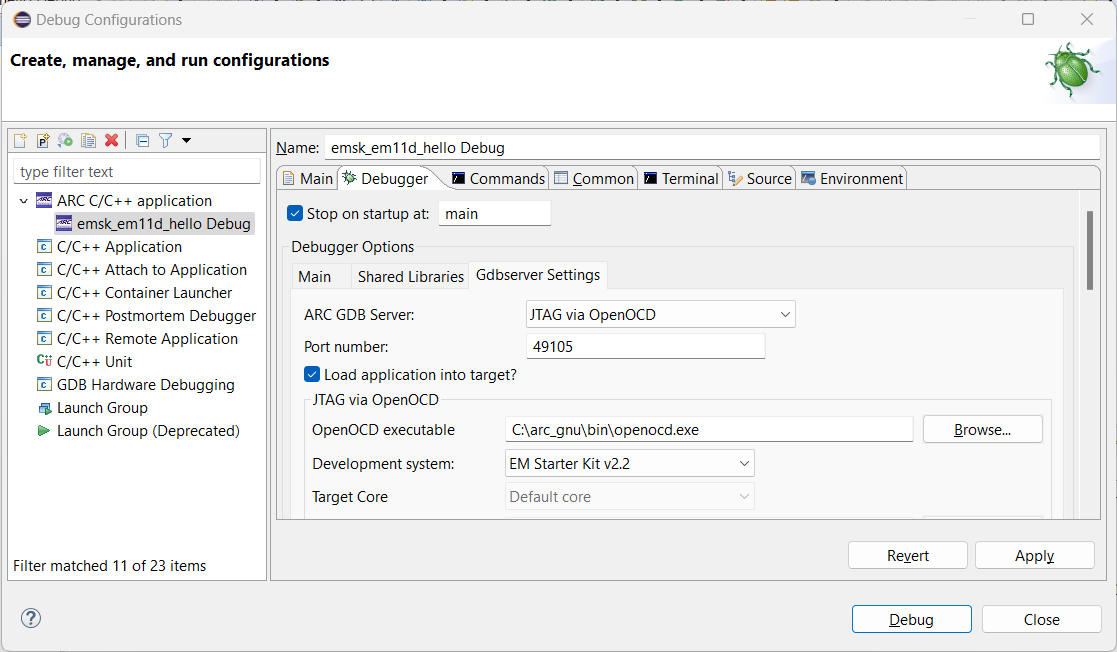This screenshot has height=652, width=1117.
Task: Click the disabled Target Core dropdown
Action: [630, 497]
